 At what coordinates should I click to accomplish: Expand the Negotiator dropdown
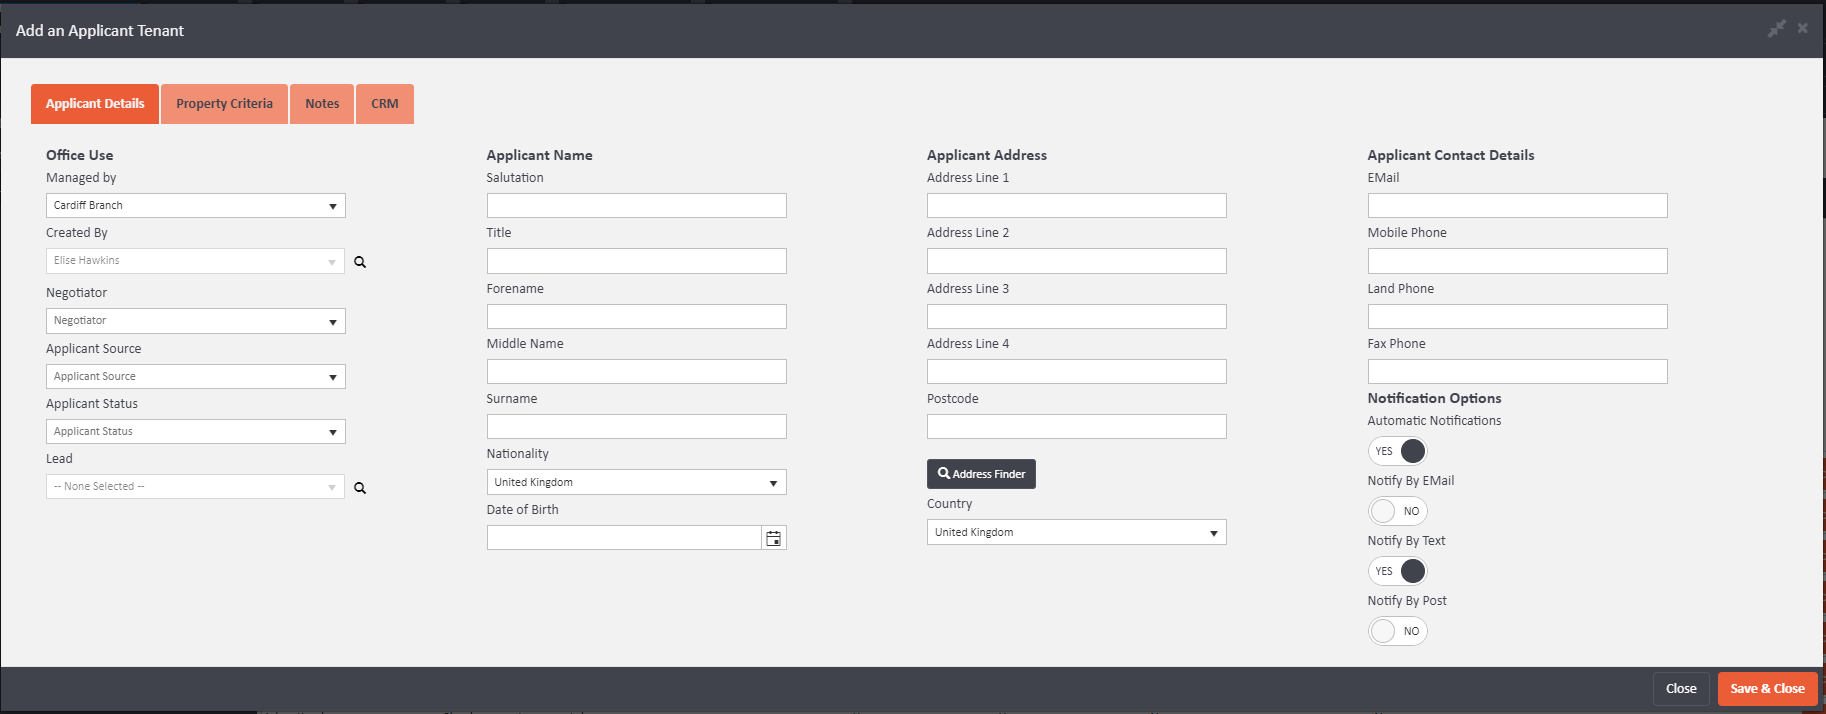pos(196,321)
